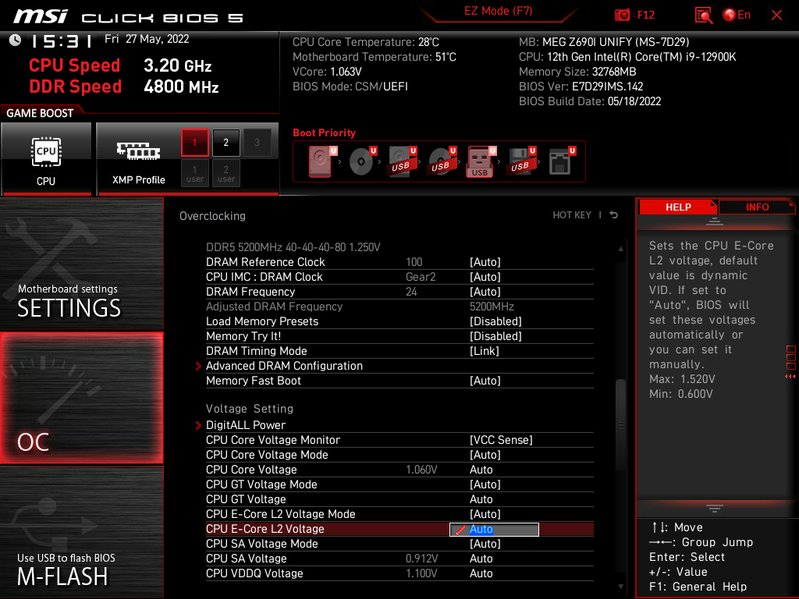The height and width of the screenshot is (599, 799).
Task: Click the lower help panel divider handle
Action: tap(714, 508)
